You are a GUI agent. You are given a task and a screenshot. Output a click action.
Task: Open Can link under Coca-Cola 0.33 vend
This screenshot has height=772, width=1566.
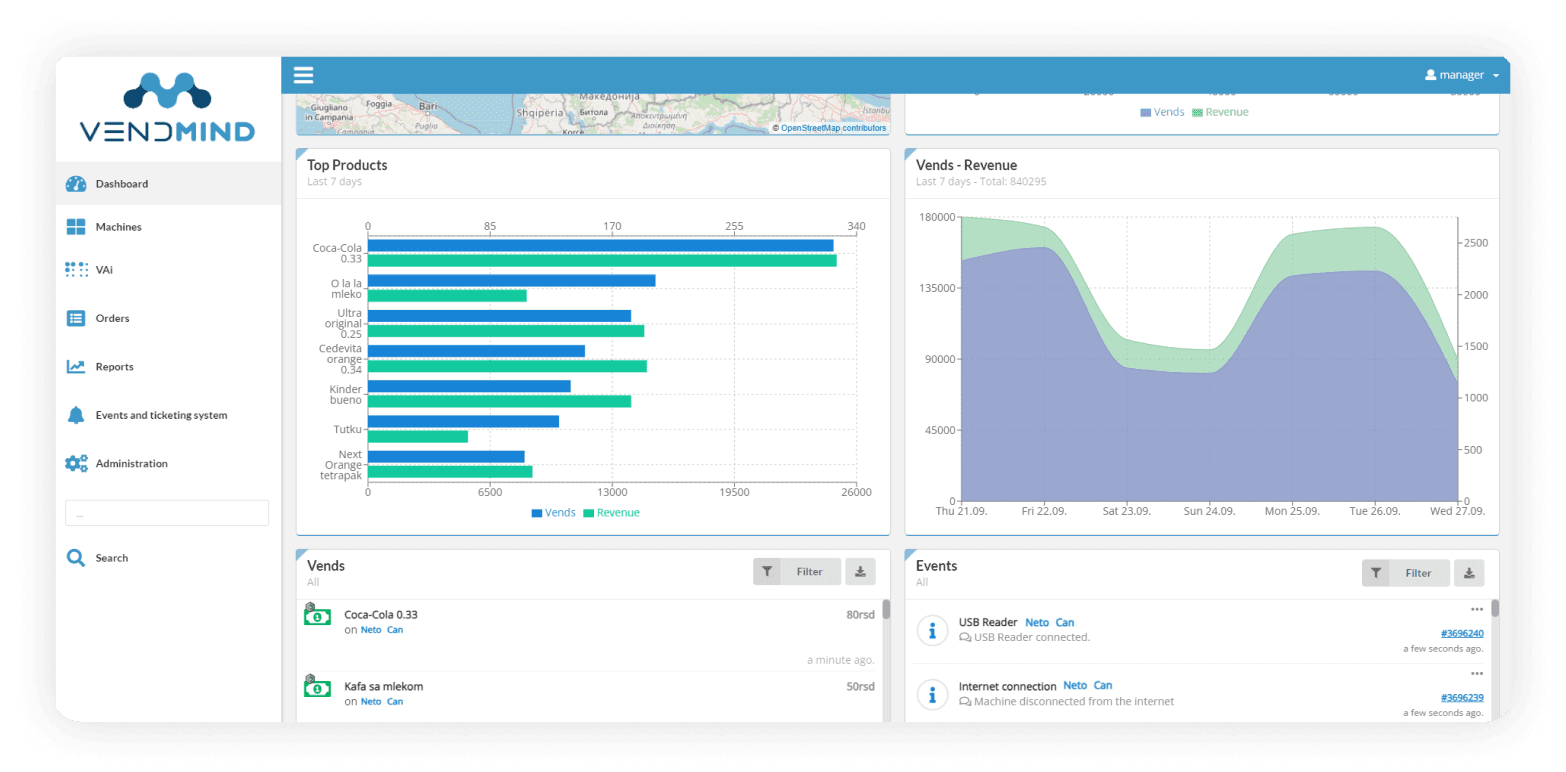coord(395,630)
